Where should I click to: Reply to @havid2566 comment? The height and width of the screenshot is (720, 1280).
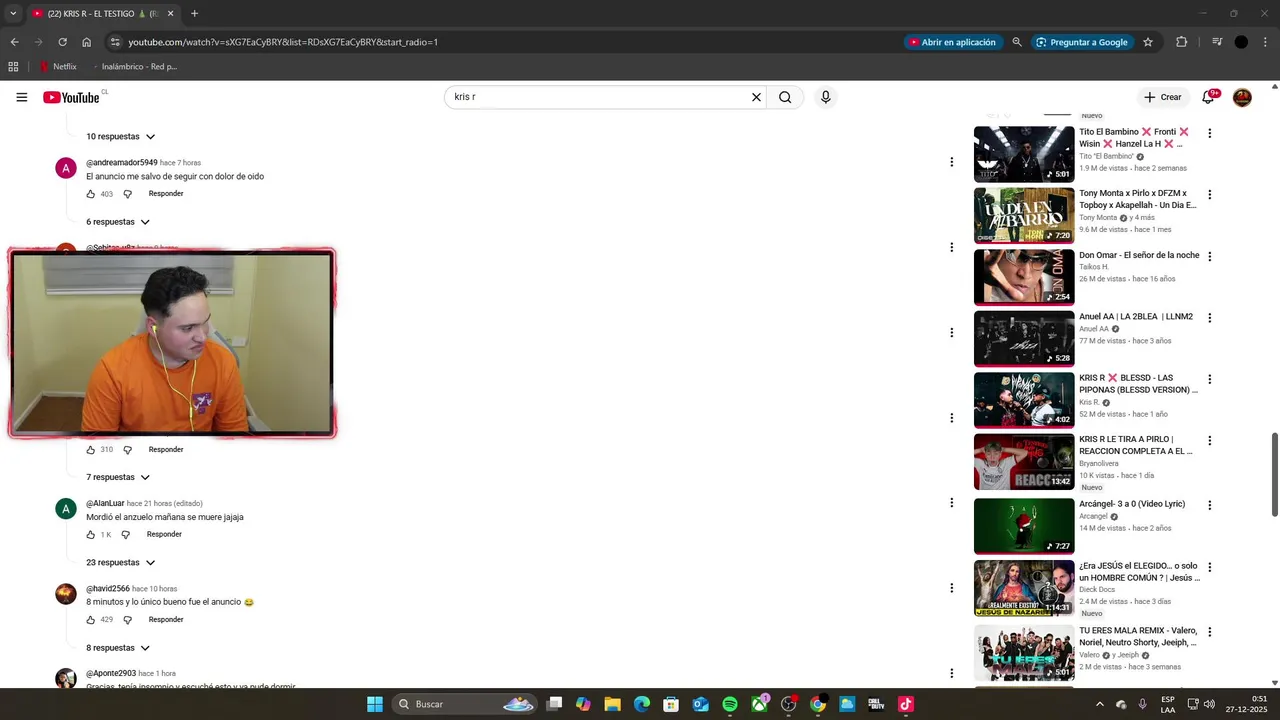(x=166, y=620)
